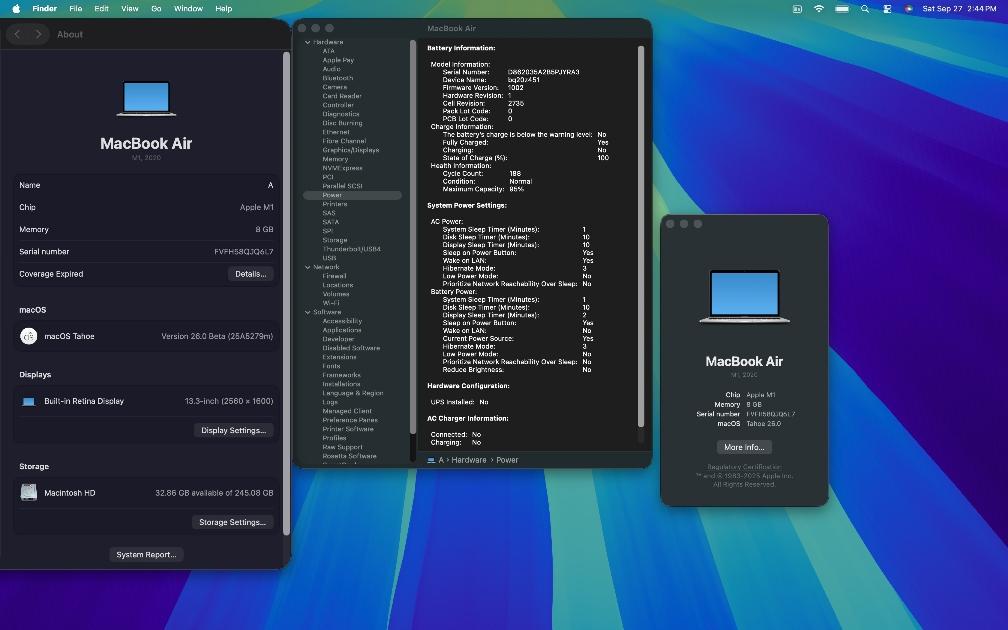Click the About pane vertical scrollbar
The height and width of the screenshot is (630, 1008).
click(286, 292)
